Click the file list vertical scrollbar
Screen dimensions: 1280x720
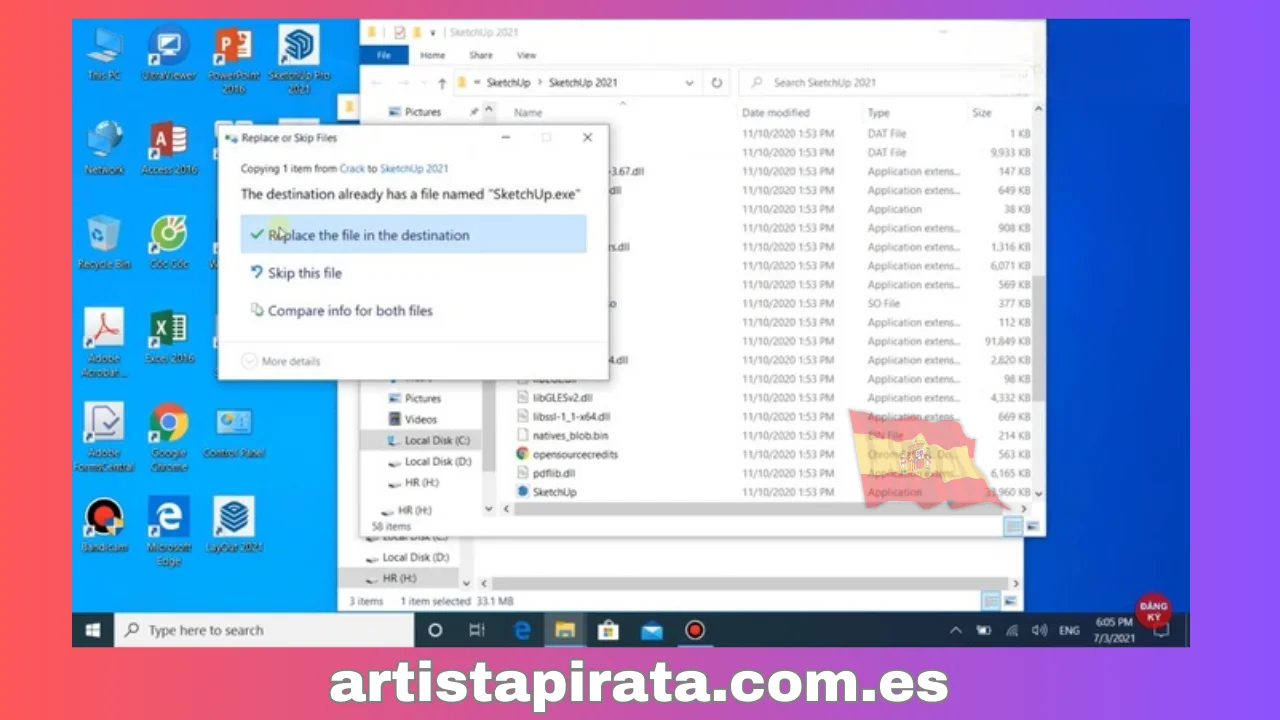(x=1037, y=340)
